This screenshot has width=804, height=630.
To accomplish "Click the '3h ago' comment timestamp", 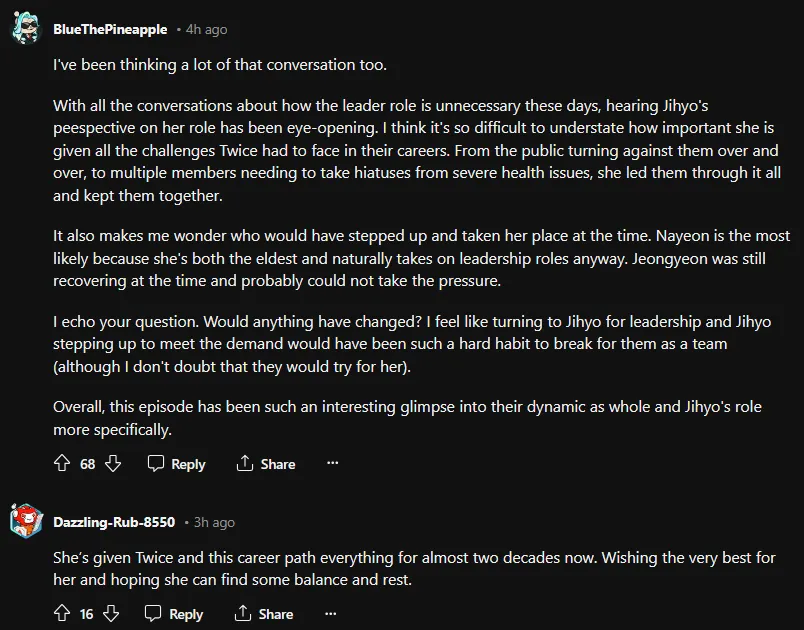I will click(214, 522).
